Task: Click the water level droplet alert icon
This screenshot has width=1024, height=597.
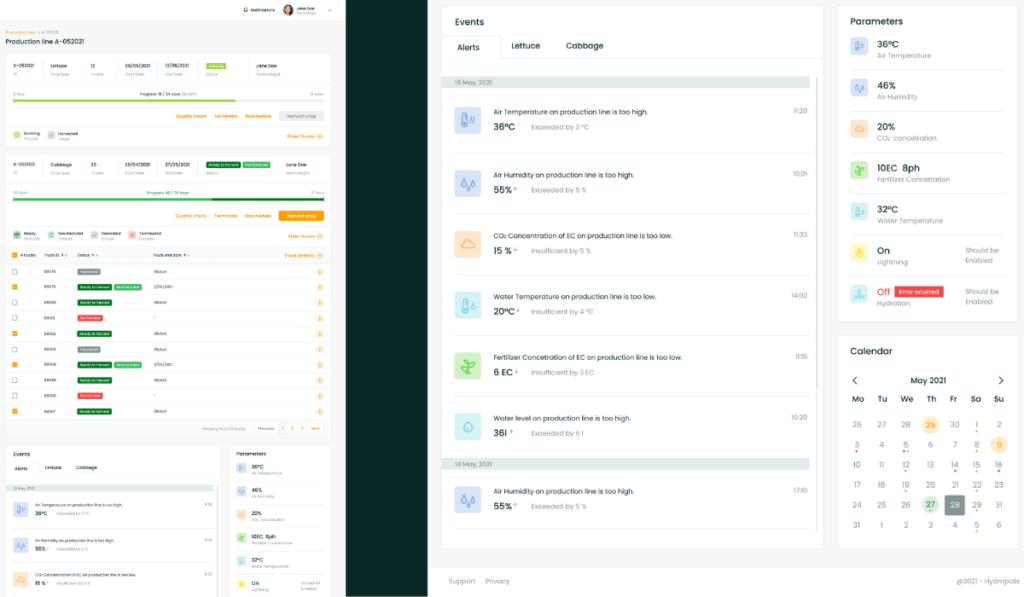Action: (467, 427)
